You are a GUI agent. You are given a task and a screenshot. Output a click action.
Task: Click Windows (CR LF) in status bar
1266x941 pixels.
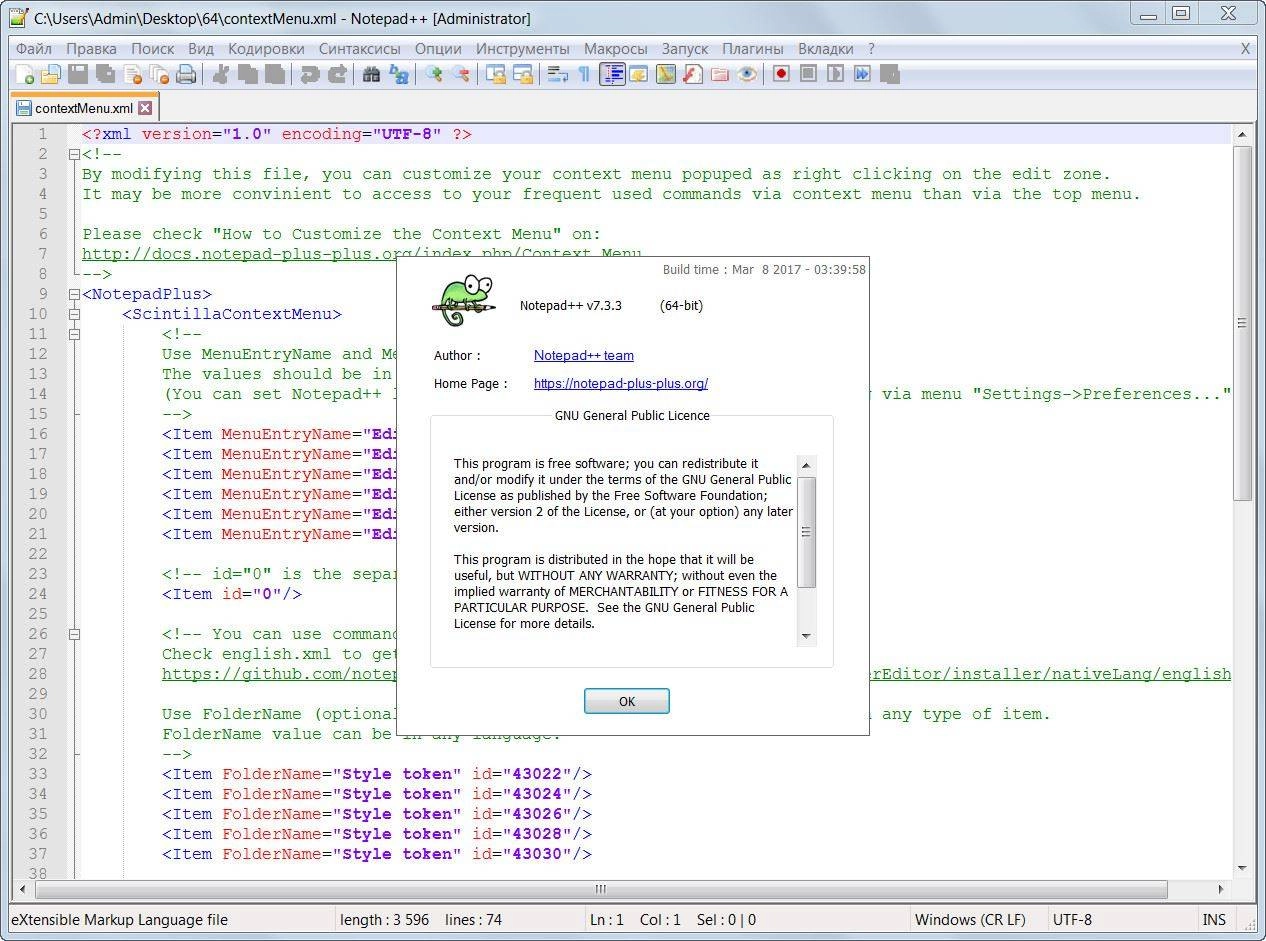970,919
